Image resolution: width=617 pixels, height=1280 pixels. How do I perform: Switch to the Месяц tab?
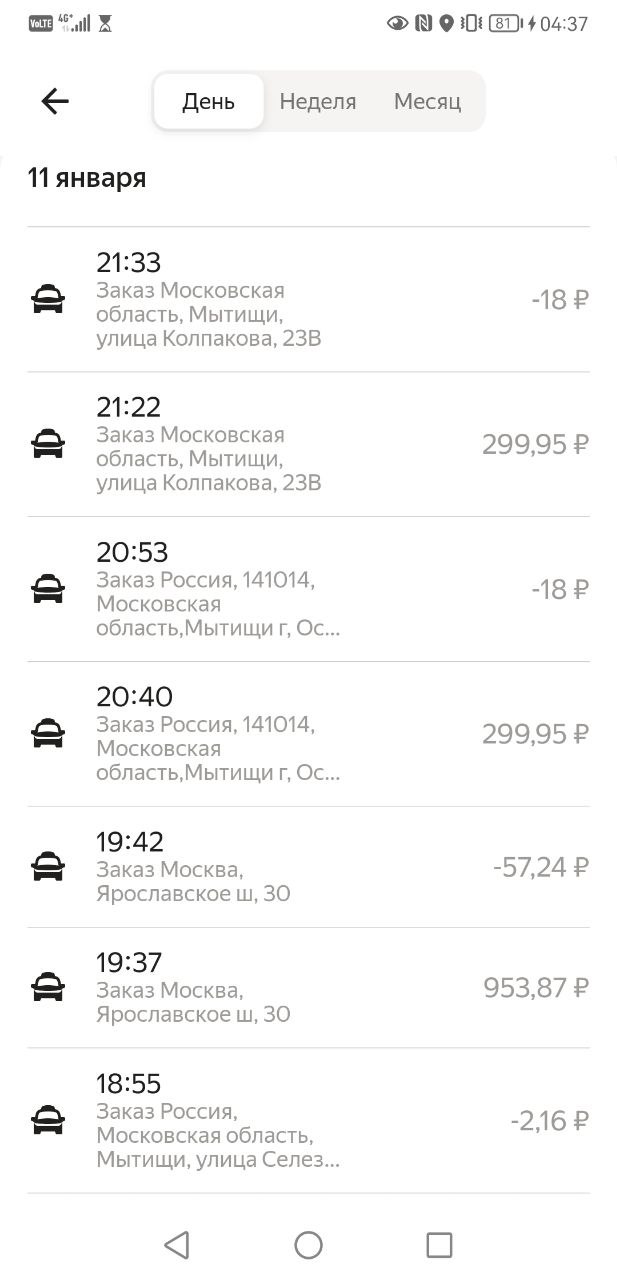pyautogui.click(x=427, y=101)
